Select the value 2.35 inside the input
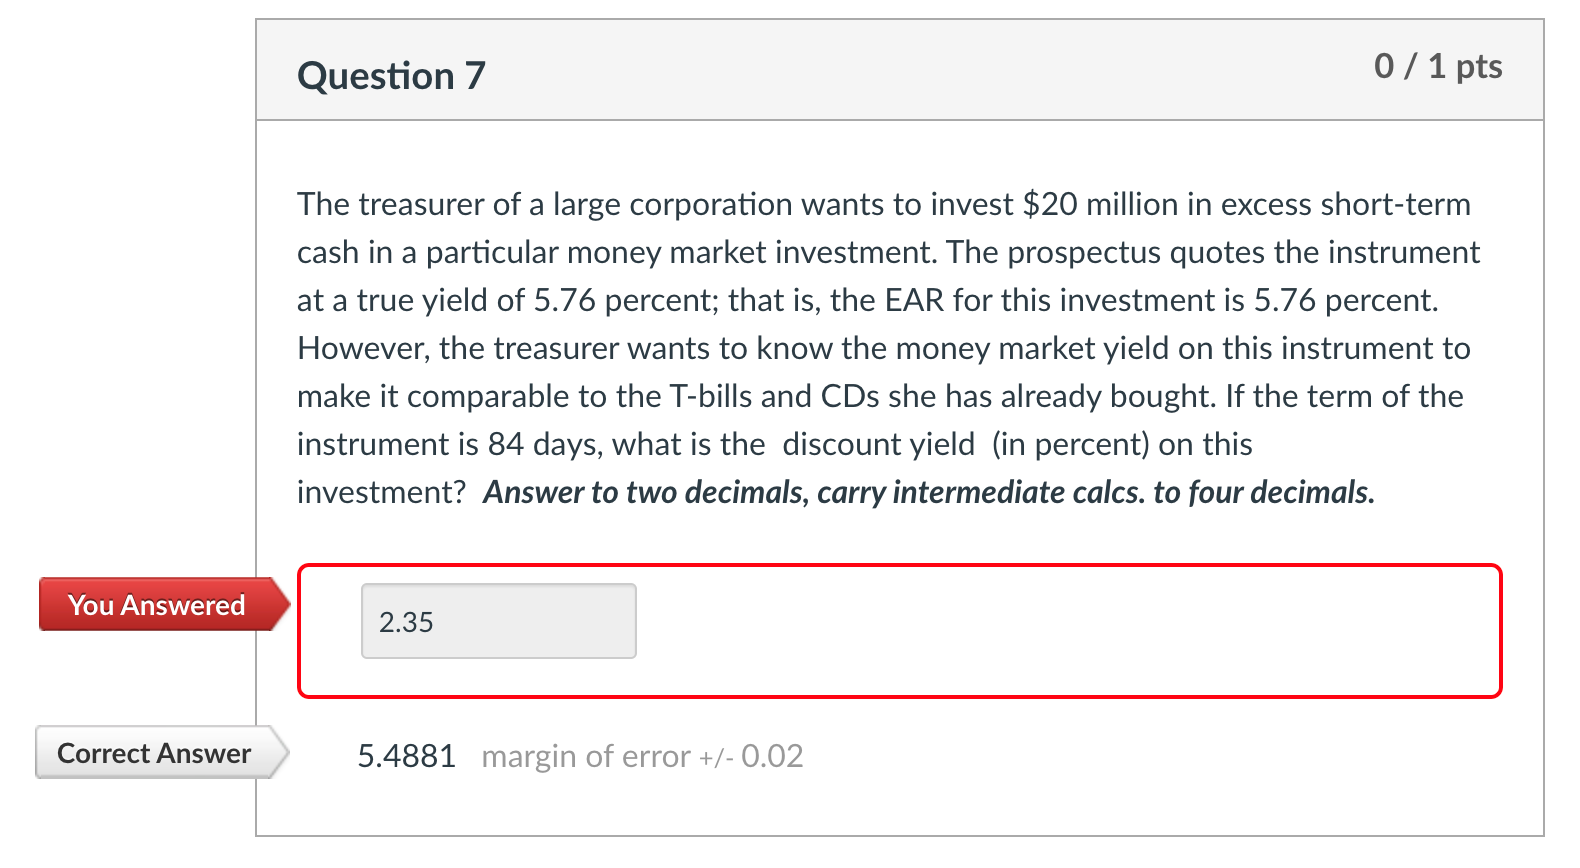The height and width of the screenshot is (868, 1580). click(405, 621)
